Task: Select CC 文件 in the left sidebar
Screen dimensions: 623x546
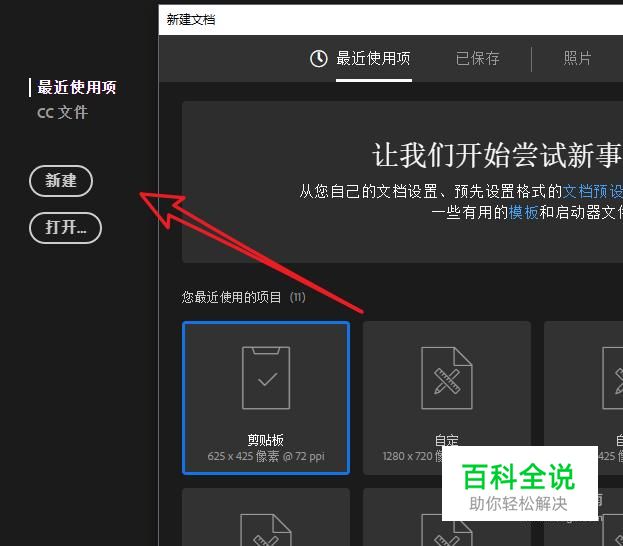Action: click(62, 112)
